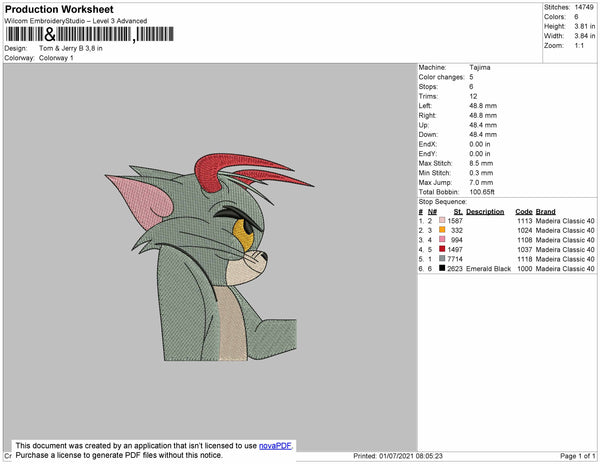Click the 'Stop Sequence:' heading

[443, 202]
